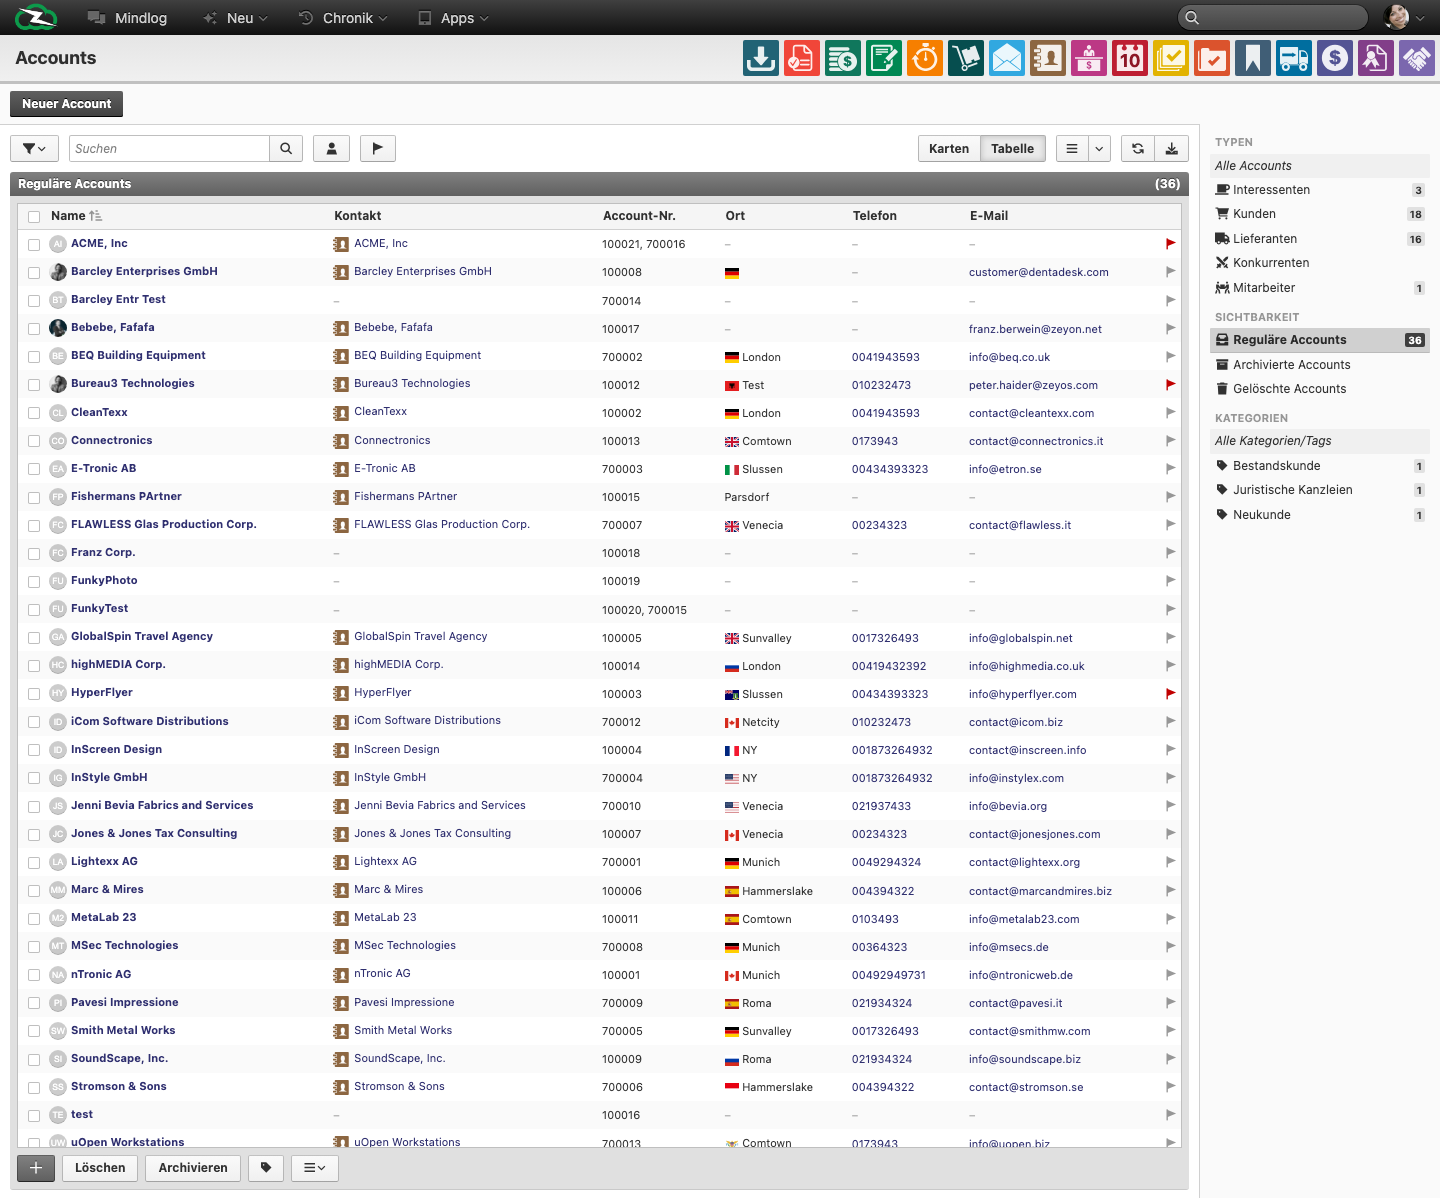The image size is (1440, 1198).
Task: Check the box for Connectronics
Action: 34,441
